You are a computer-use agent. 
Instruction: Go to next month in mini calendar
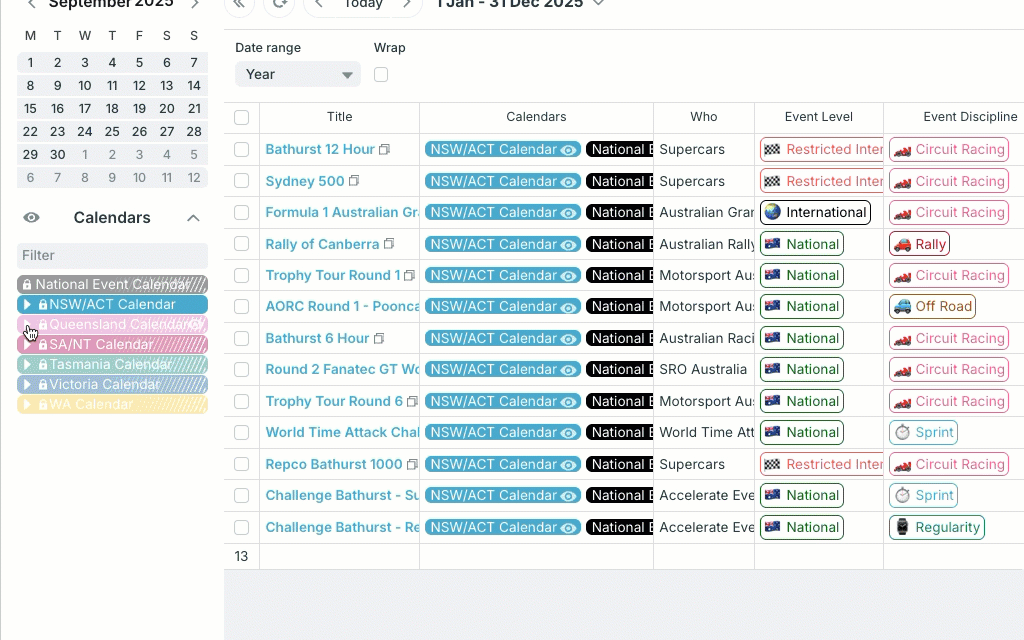coord(195,4)
